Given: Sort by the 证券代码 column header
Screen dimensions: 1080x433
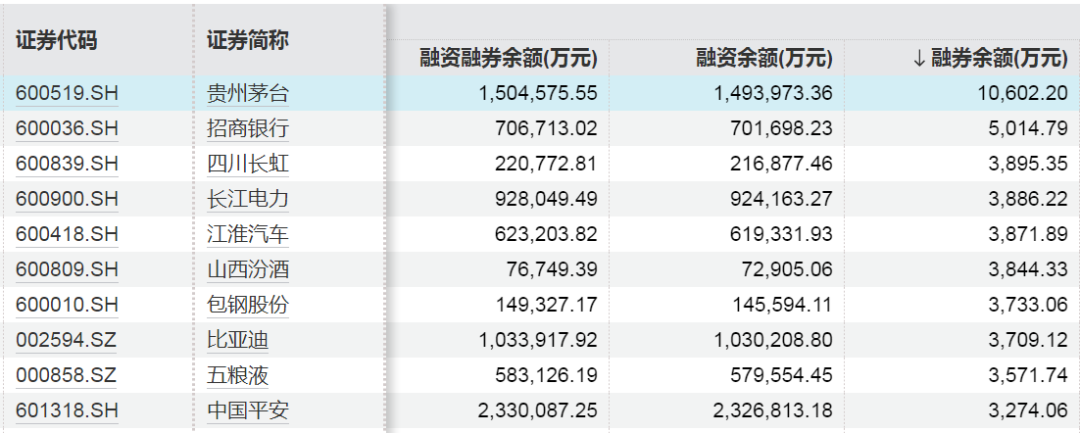Looking at the screenshot, I should pos(57,41).
